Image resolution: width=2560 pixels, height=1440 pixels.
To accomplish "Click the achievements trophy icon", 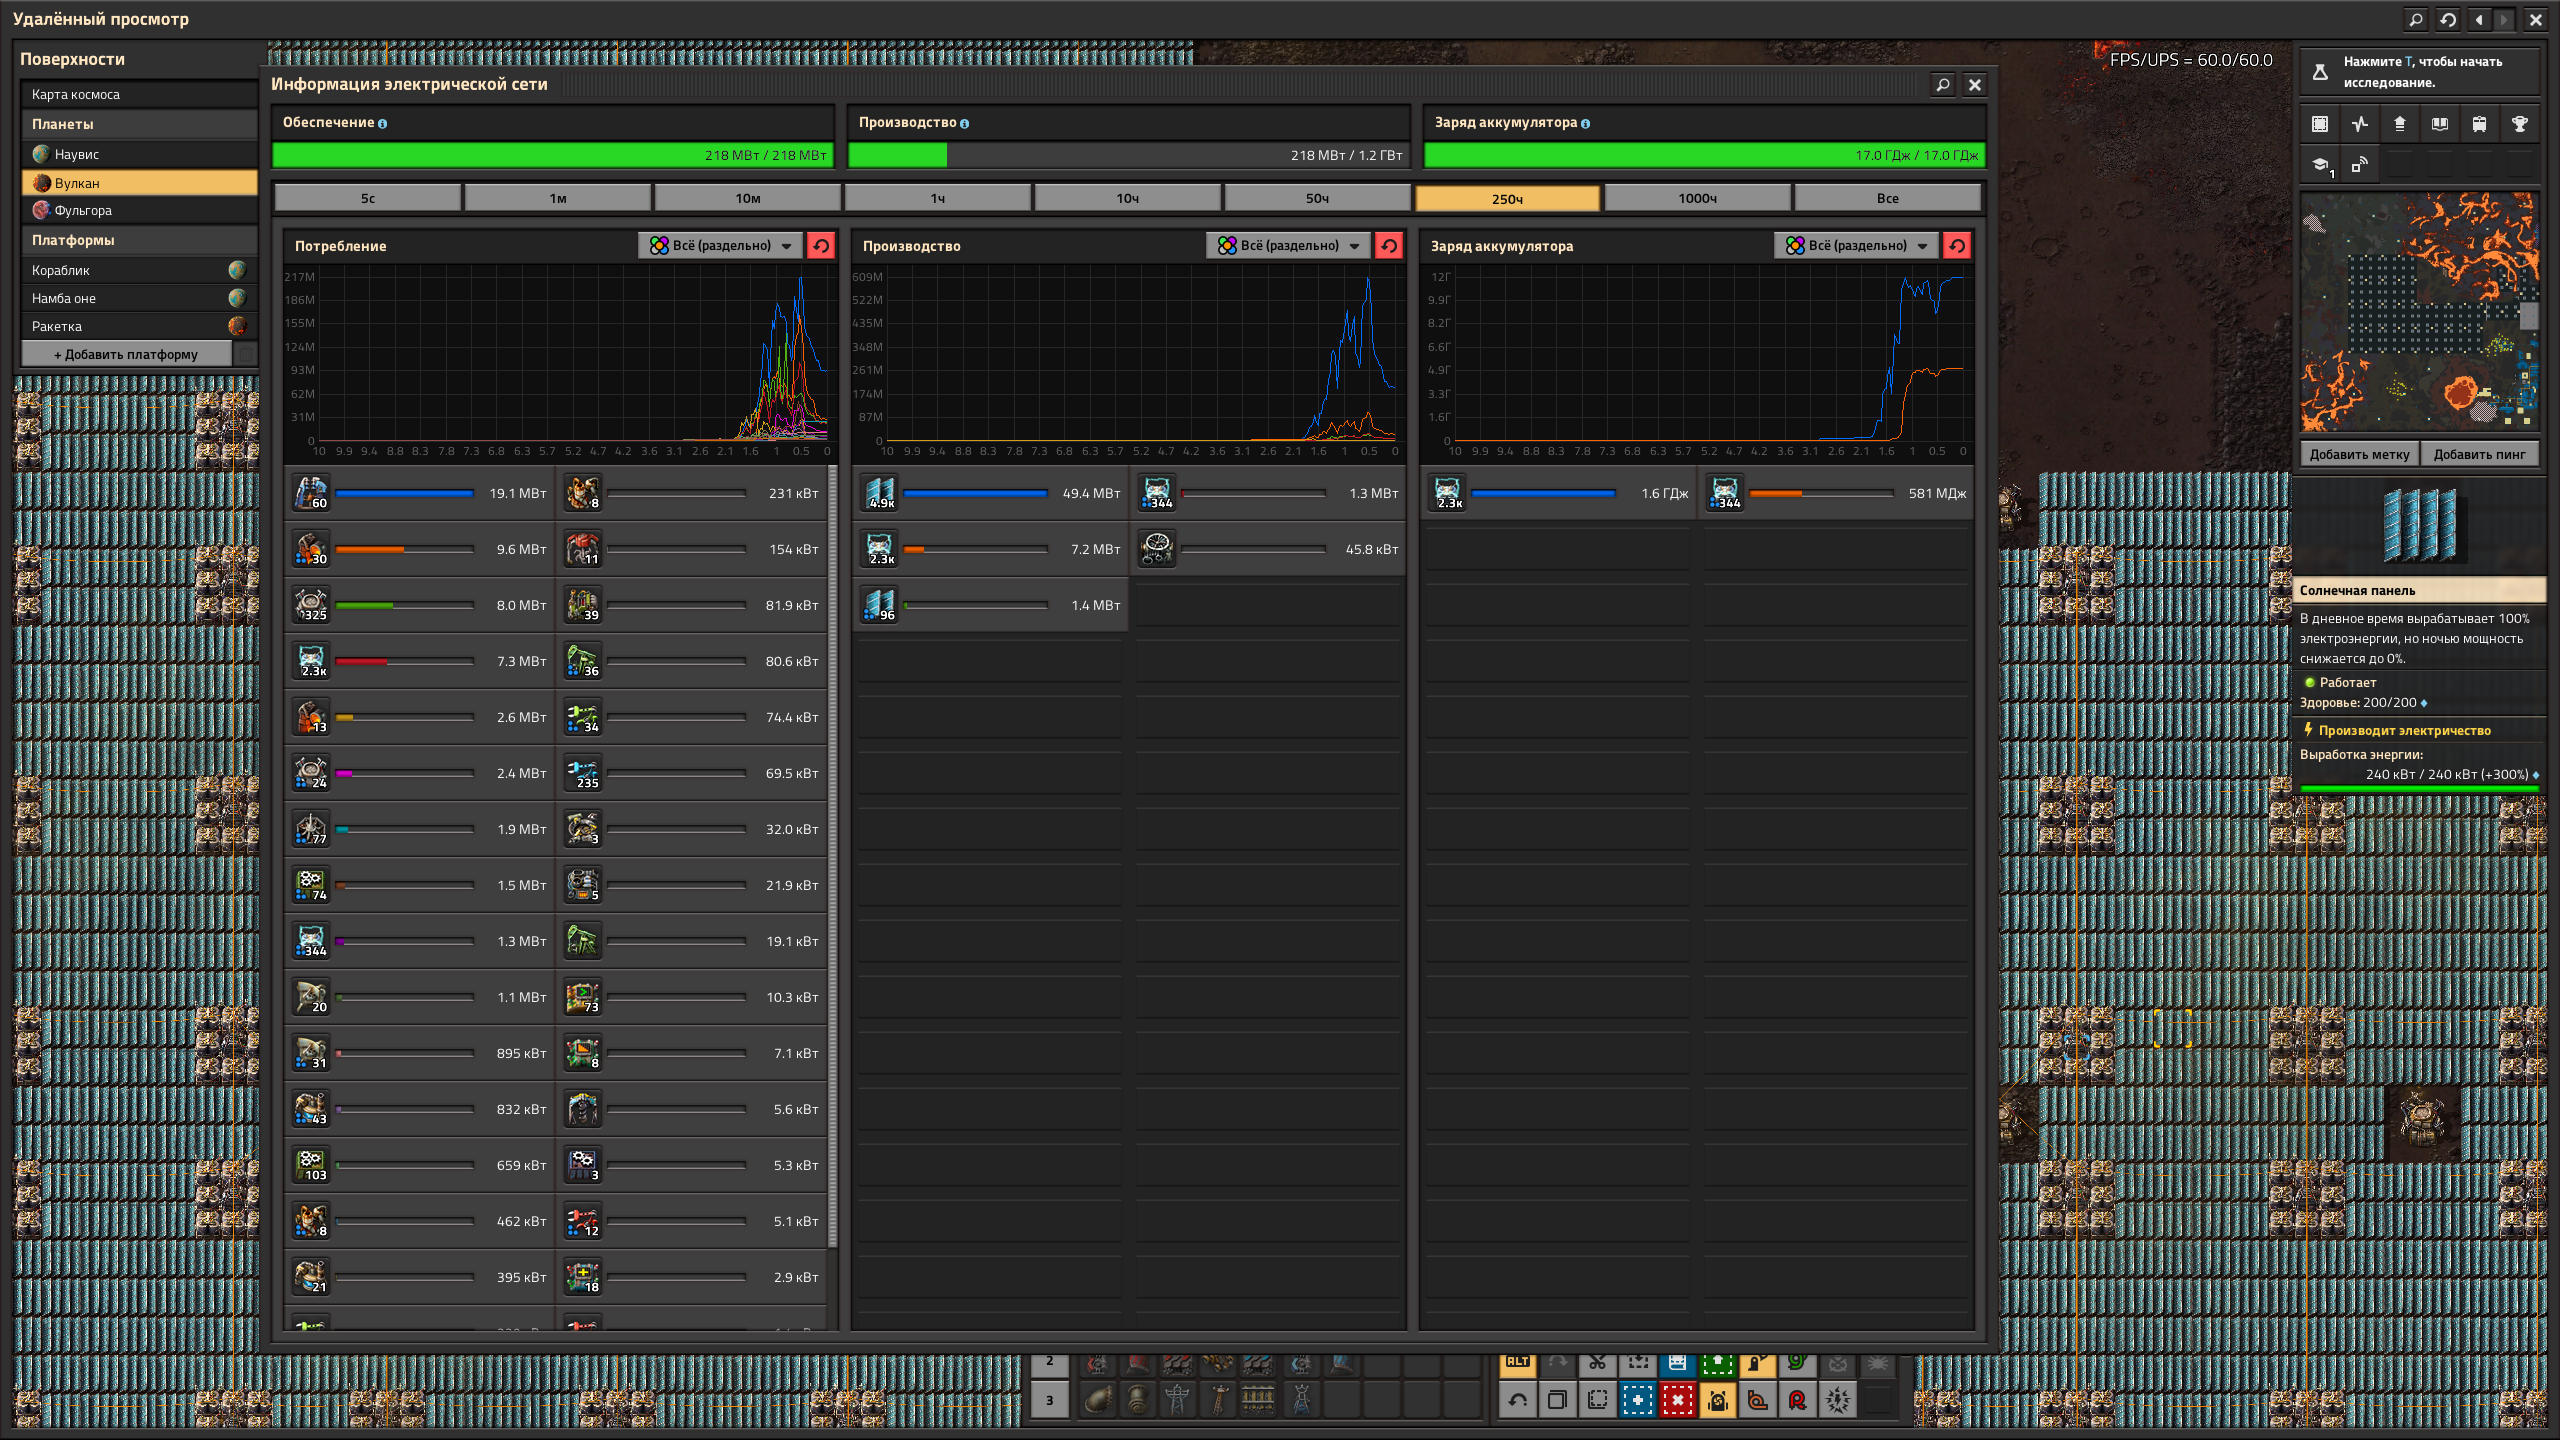I will tap(2520, 124).
